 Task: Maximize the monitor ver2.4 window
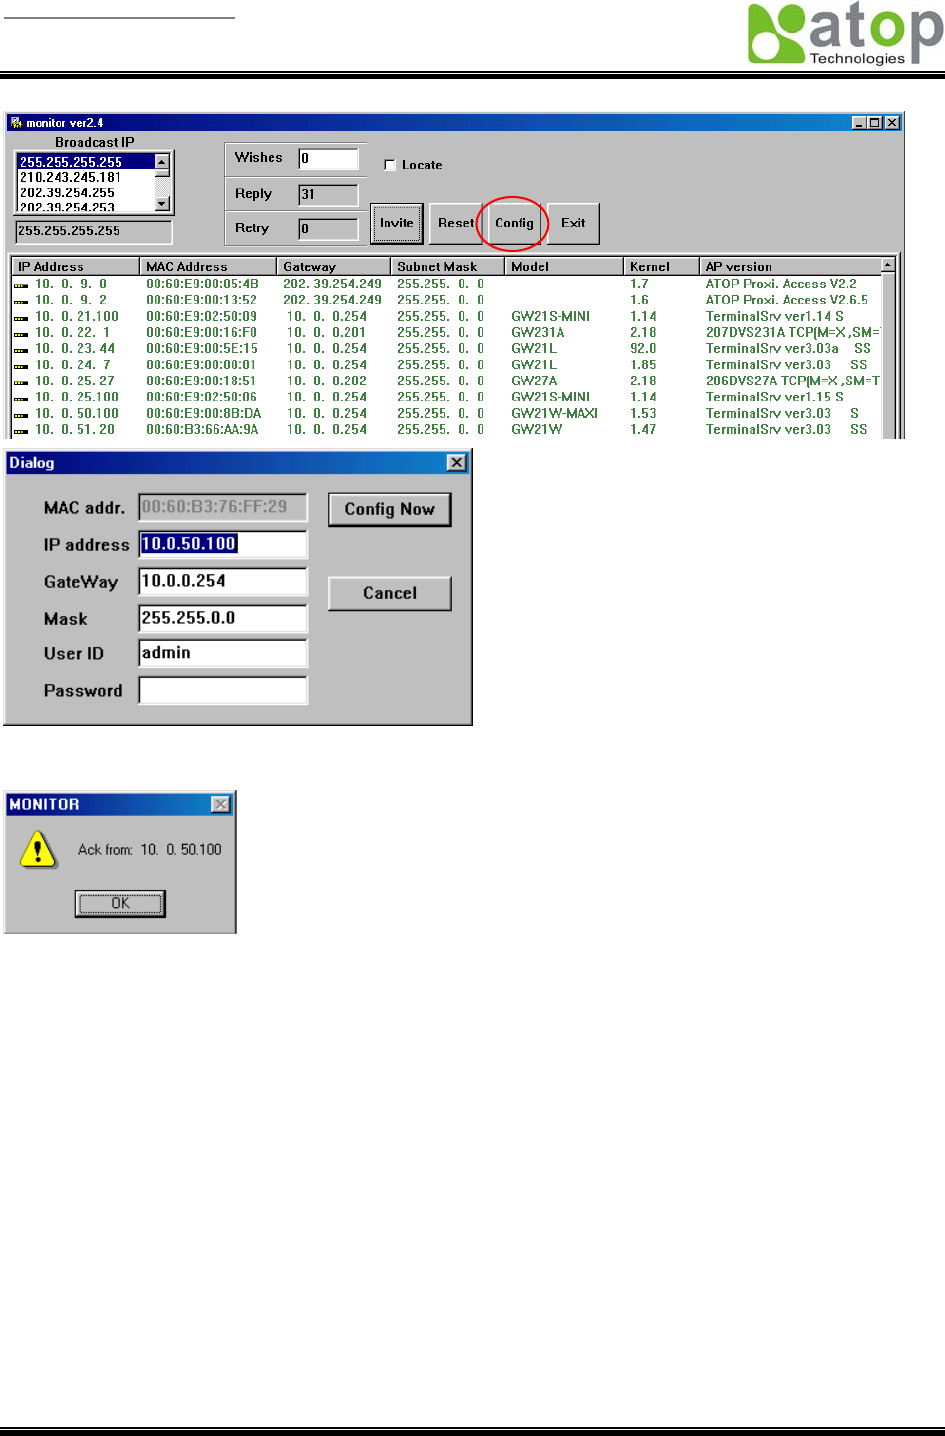875,123
